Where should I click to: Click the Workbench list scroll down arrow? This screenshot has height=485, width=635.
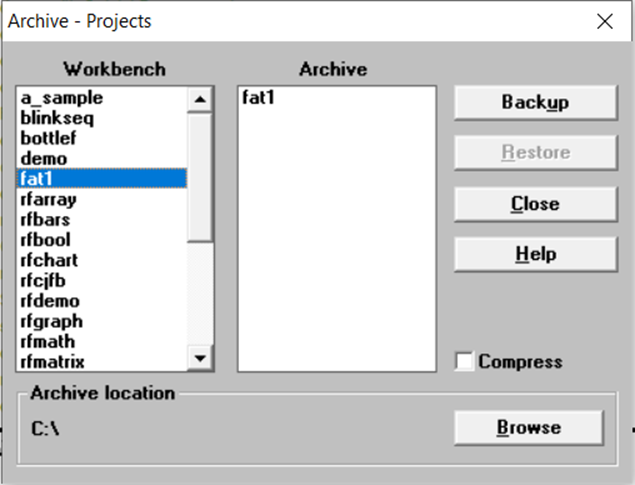[x=200, y=358]
